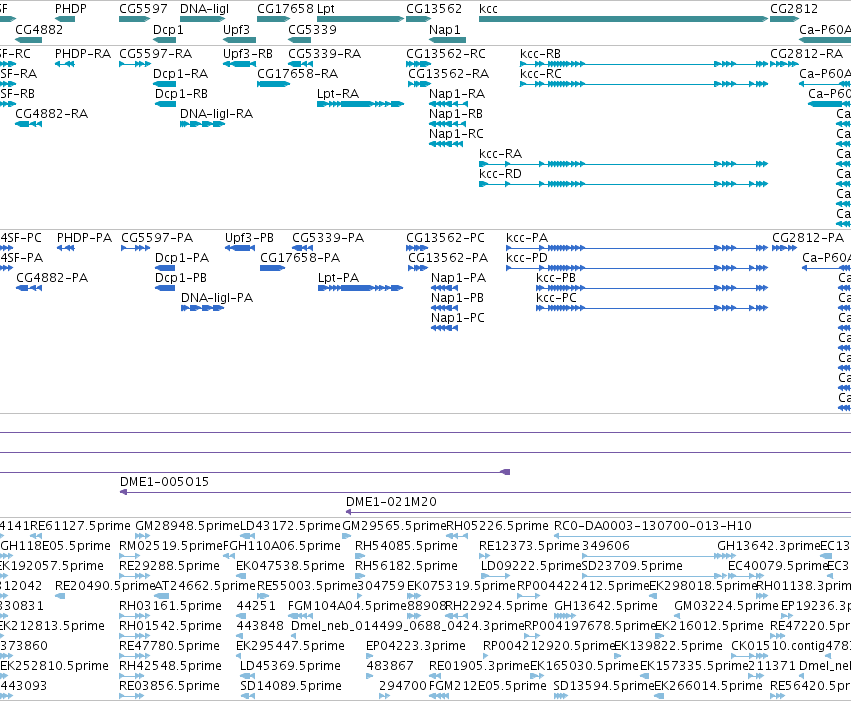Click the Dcp1-RA transcript
This screenshot has width=851, height=701.
pyautogui.click(x=164, y=84)
